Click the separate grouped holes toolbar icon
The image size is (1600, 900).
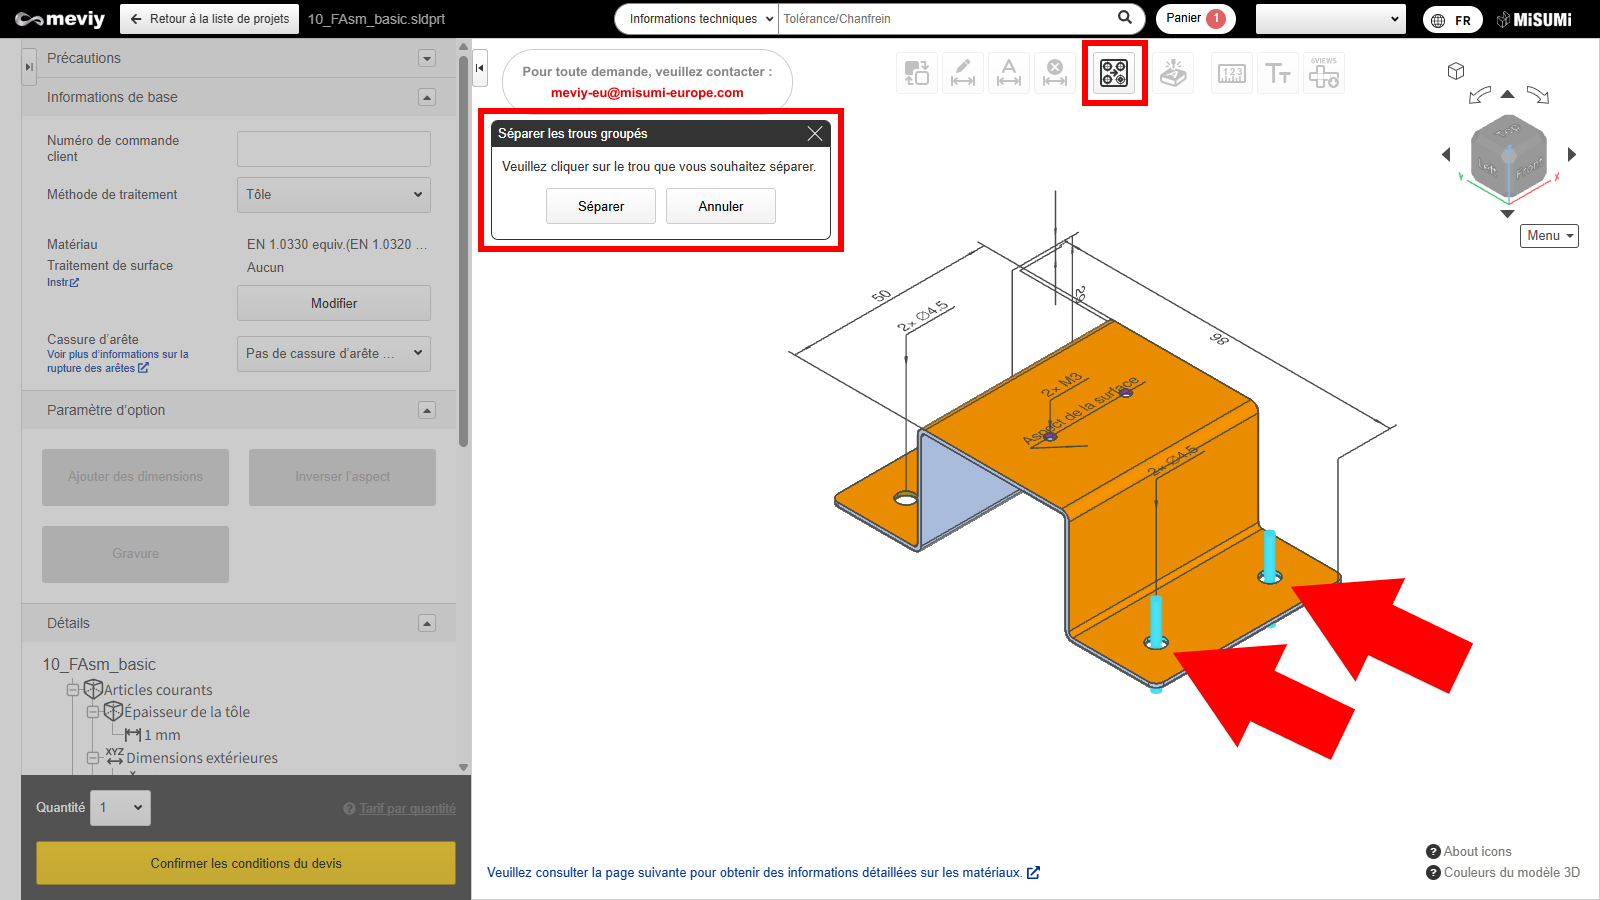click(x=1114, y=73)
